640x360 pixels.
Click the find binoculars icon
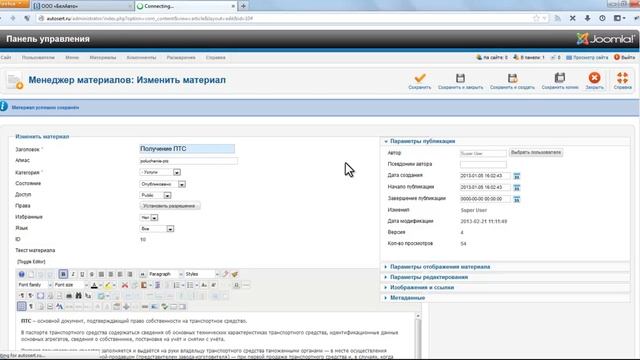point(79,296)
